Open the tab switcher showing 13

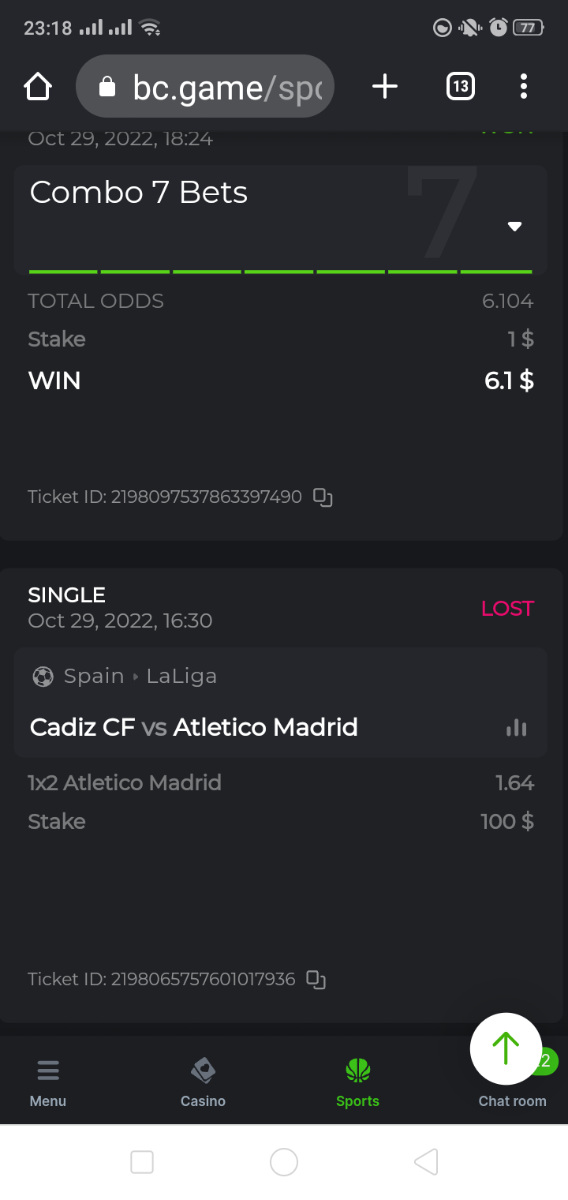(459, 87)
